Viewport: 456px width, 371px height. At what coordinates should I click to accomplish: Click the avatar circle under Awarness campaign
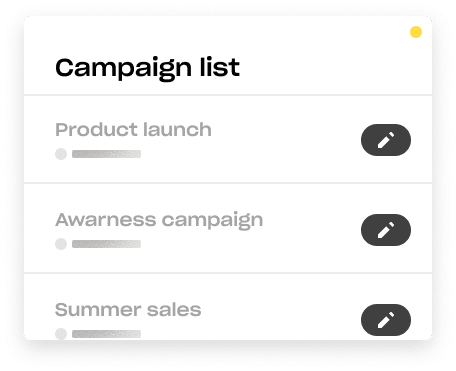pos(61,244)
